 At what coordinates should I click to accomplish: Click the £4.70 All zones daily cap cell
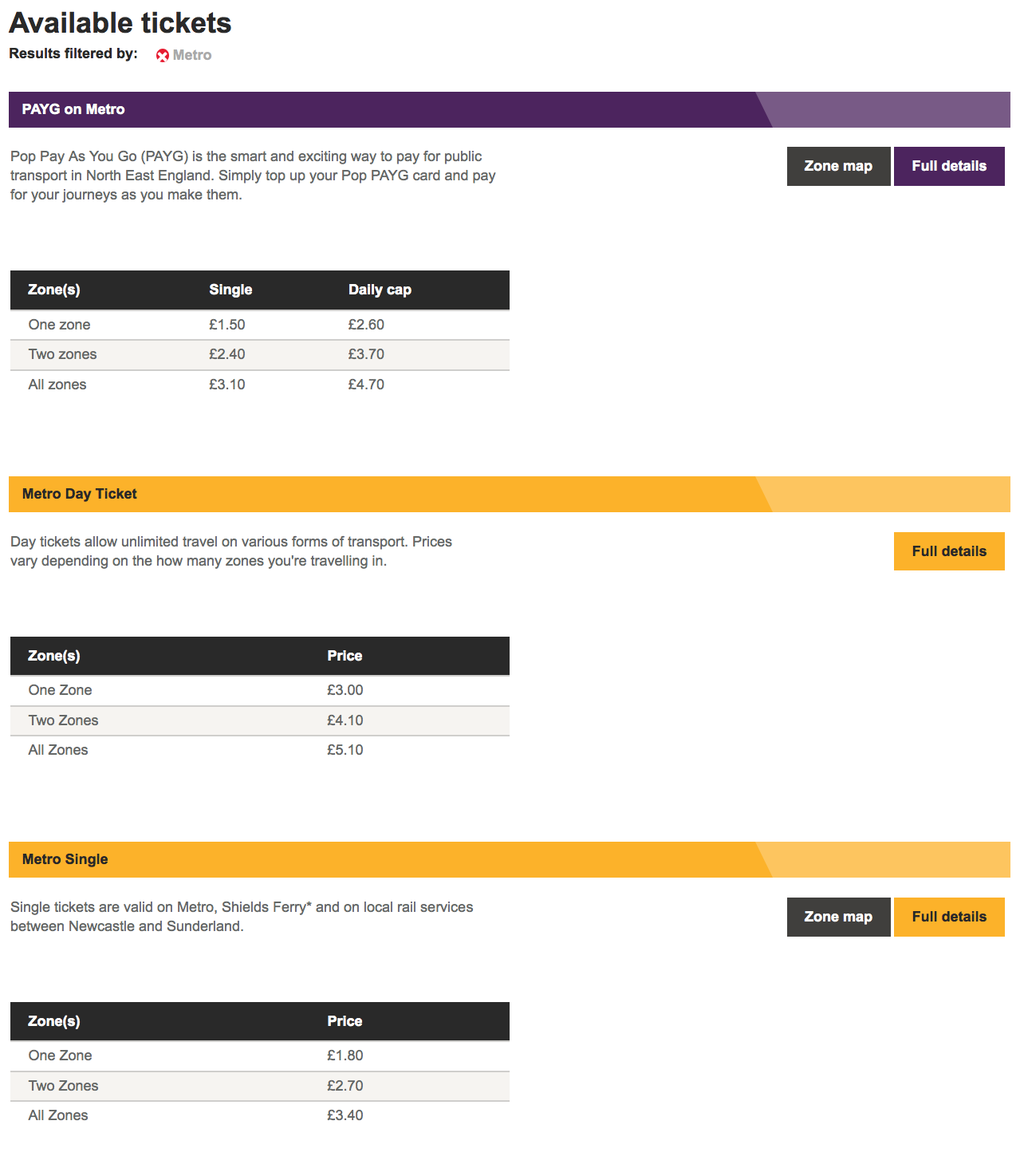pyautogui.click(x=366, y=385)
